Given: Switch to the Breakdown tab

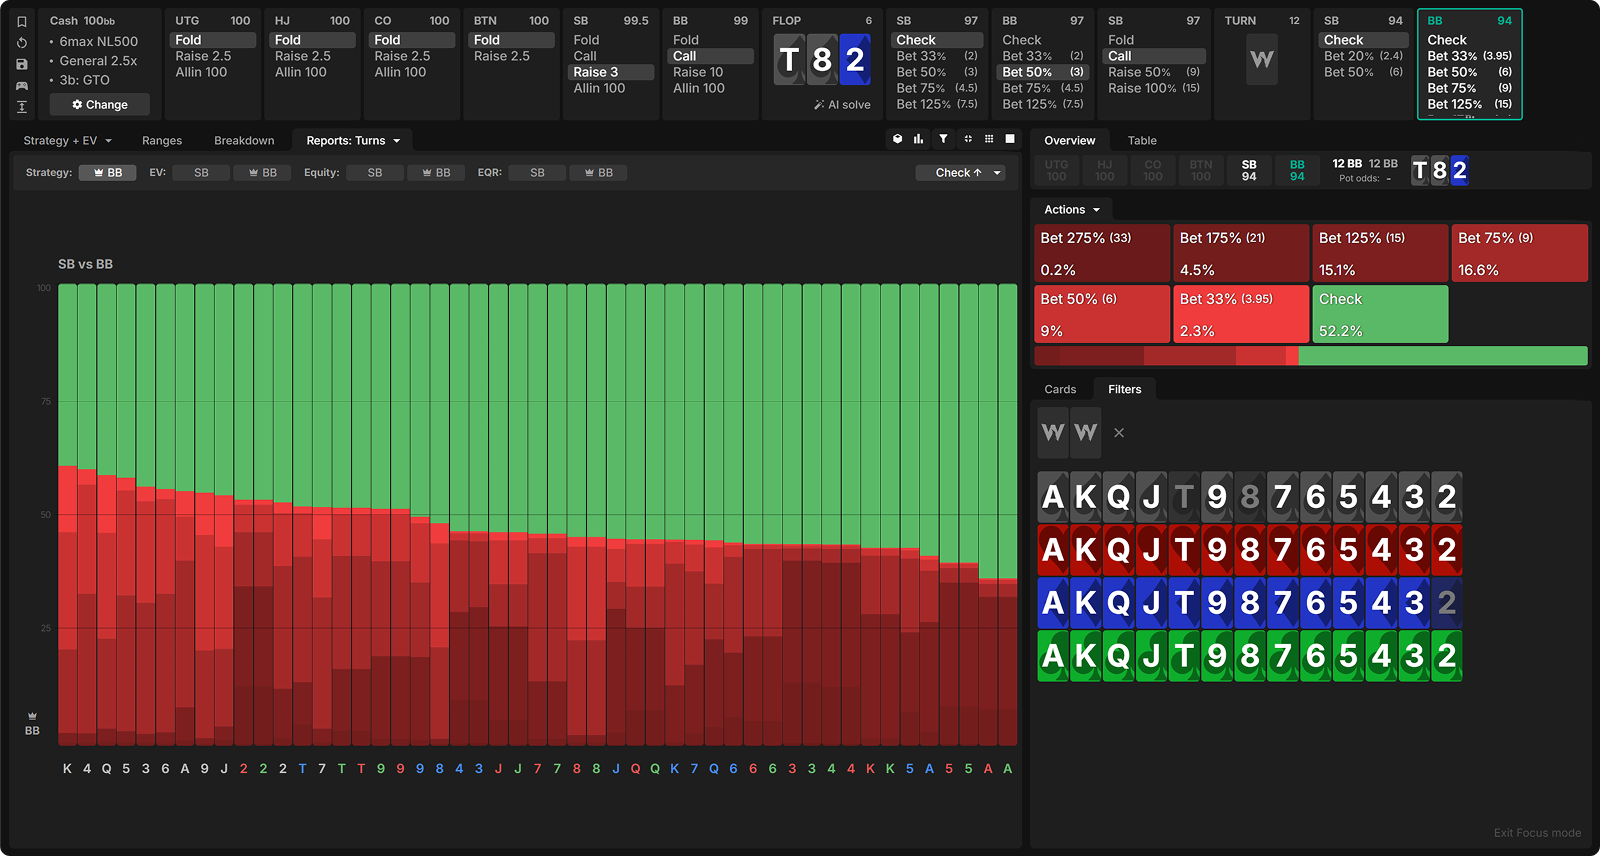Looking at the screenshot, I should click(x=243, y=141).
